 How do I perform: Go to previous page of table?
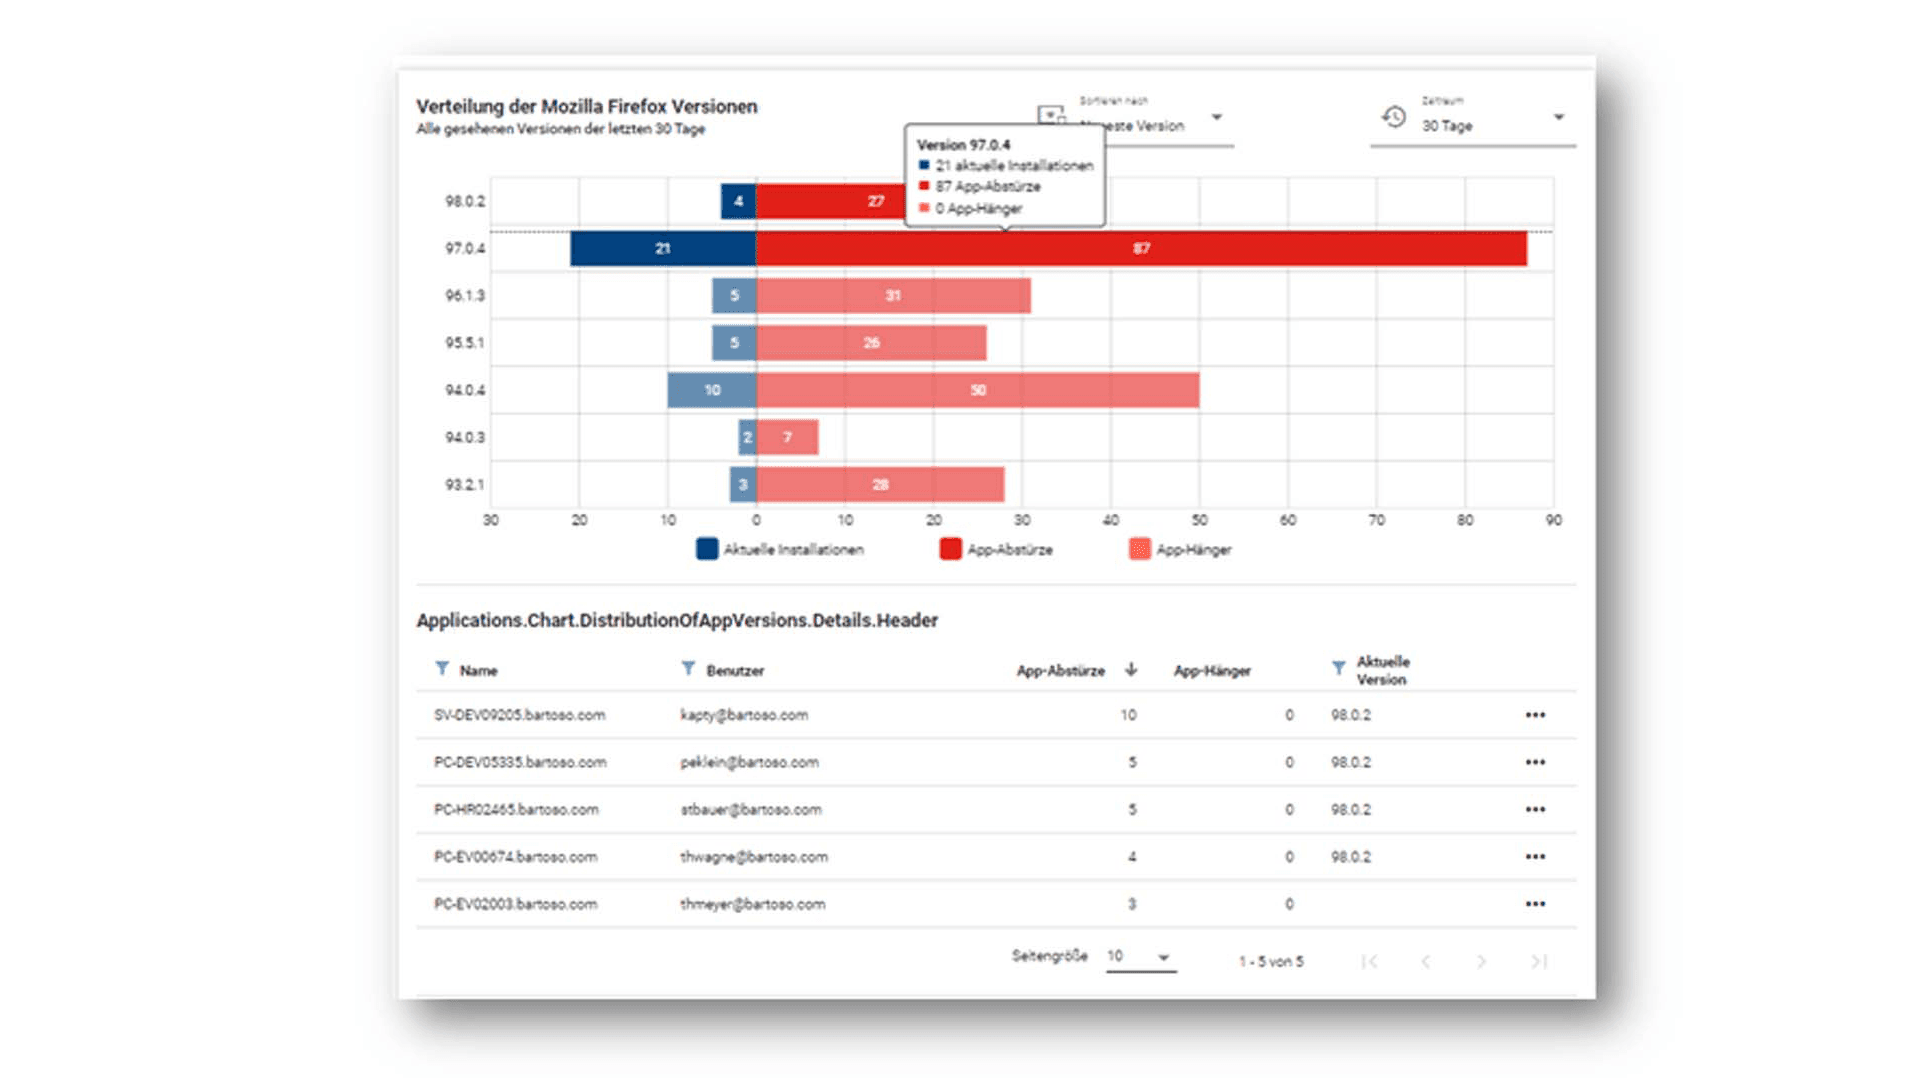(x=1426, y=961)
